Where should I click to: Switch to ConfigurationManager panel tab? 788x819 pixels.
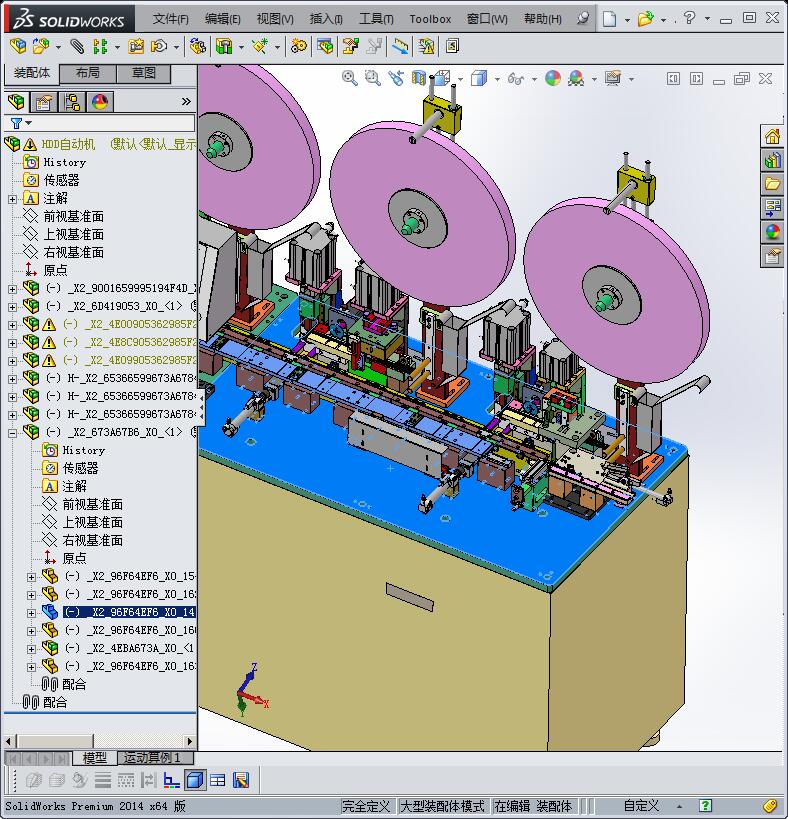[72, 102]
